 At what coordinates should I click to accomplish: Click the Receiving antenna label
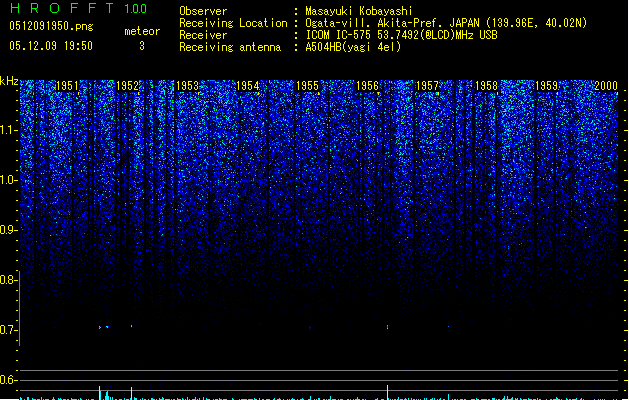click(230, 47)
